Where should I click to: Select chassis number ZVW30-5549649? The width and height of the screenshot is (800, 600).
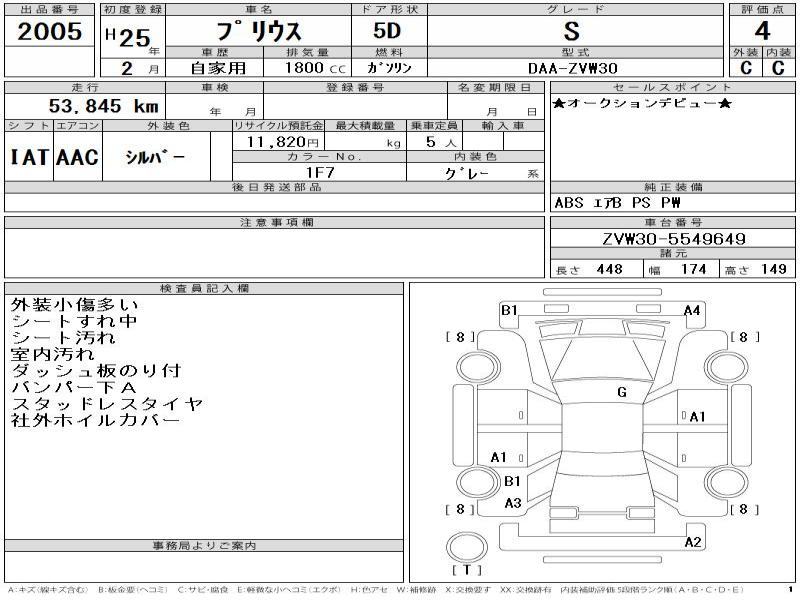pyautogui.click(x=673, y=240)
